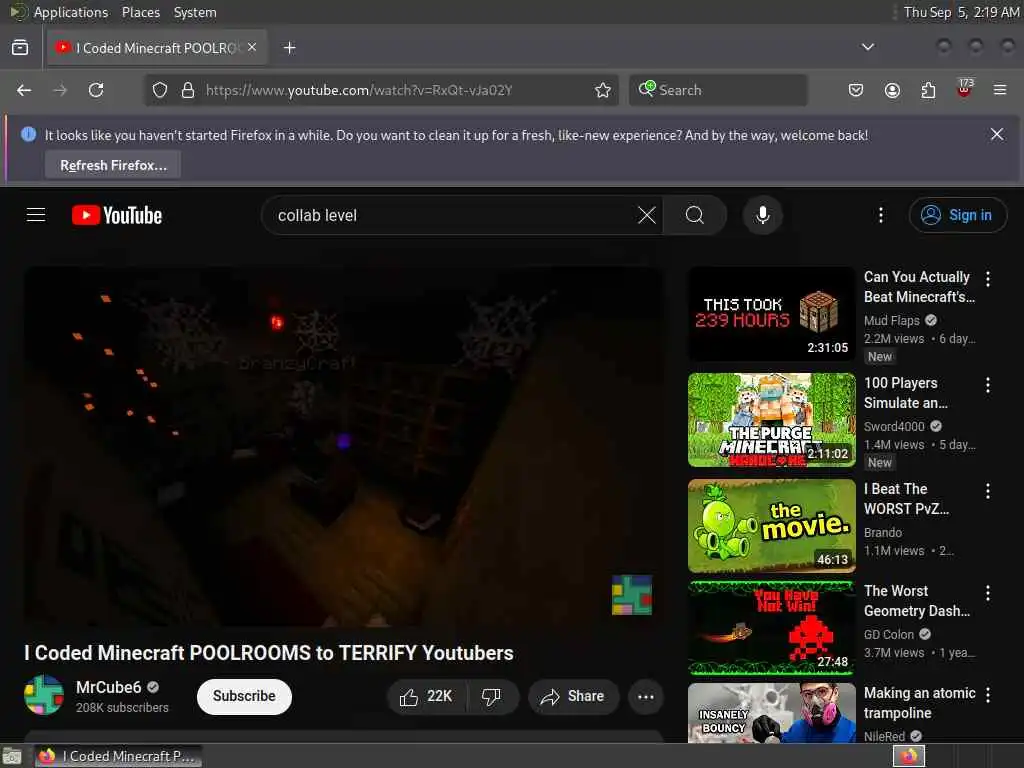Image resolution: width=1024 pixels, height=768 pixels.
Task: Expand the list all tabs chevron
Action: 867,47
